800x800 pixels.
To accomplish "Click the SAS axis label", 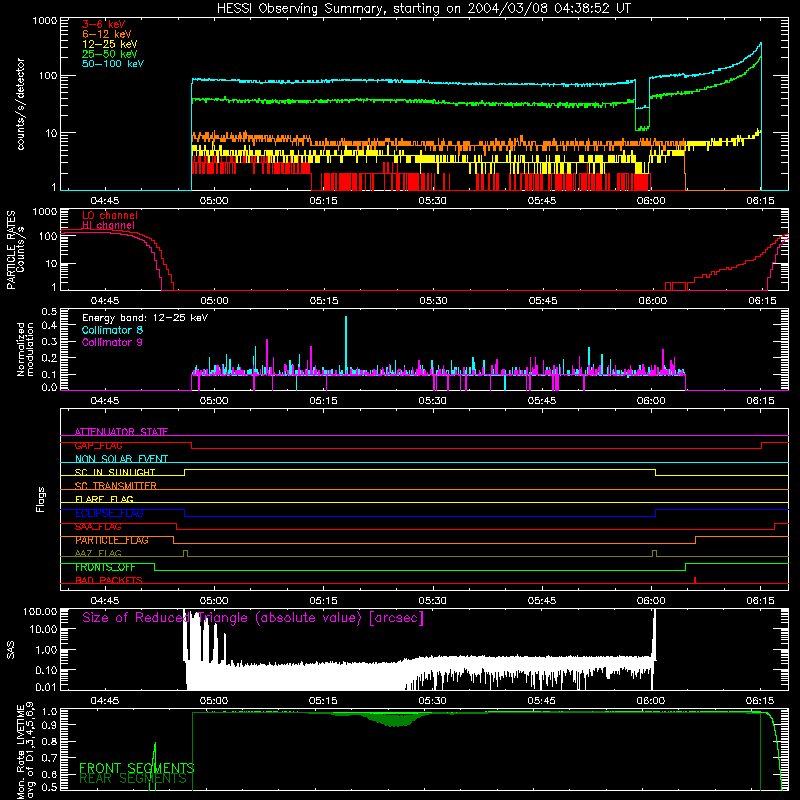I will (11, 650).
